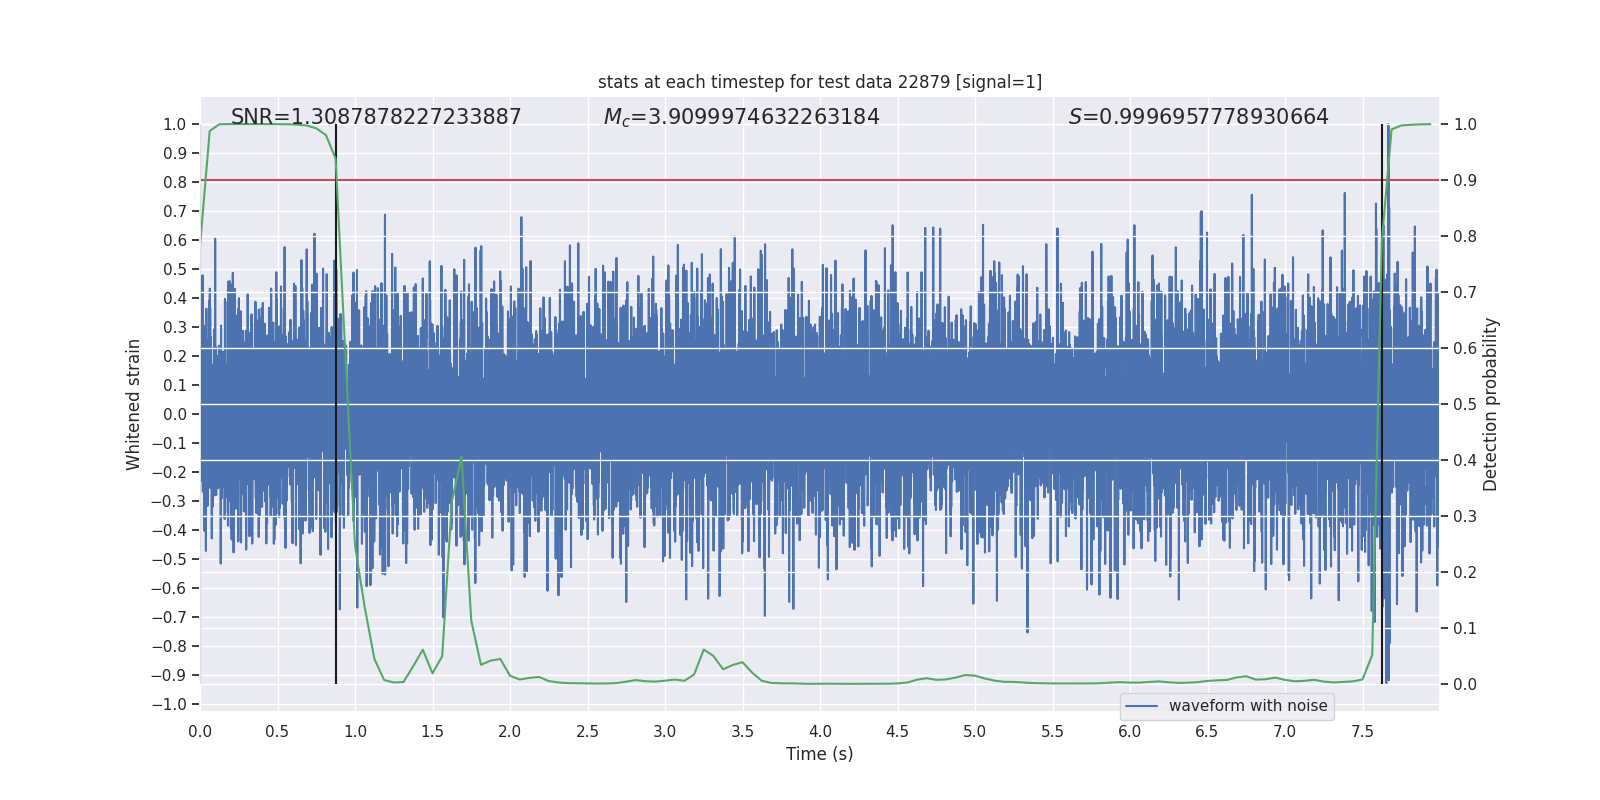Click the 'Time (s)' x-axis label
Screen dimensions: 1600x800
click(x=819, y=754)
